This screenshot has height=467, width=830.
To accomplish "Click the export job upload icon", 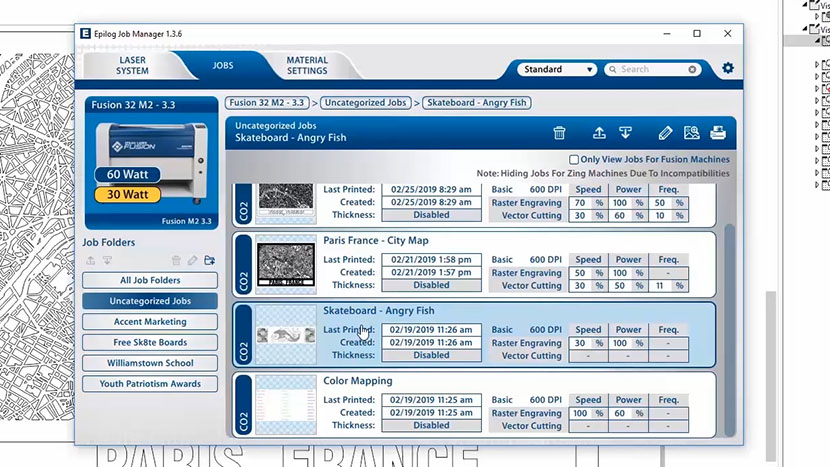I will 599,132.
